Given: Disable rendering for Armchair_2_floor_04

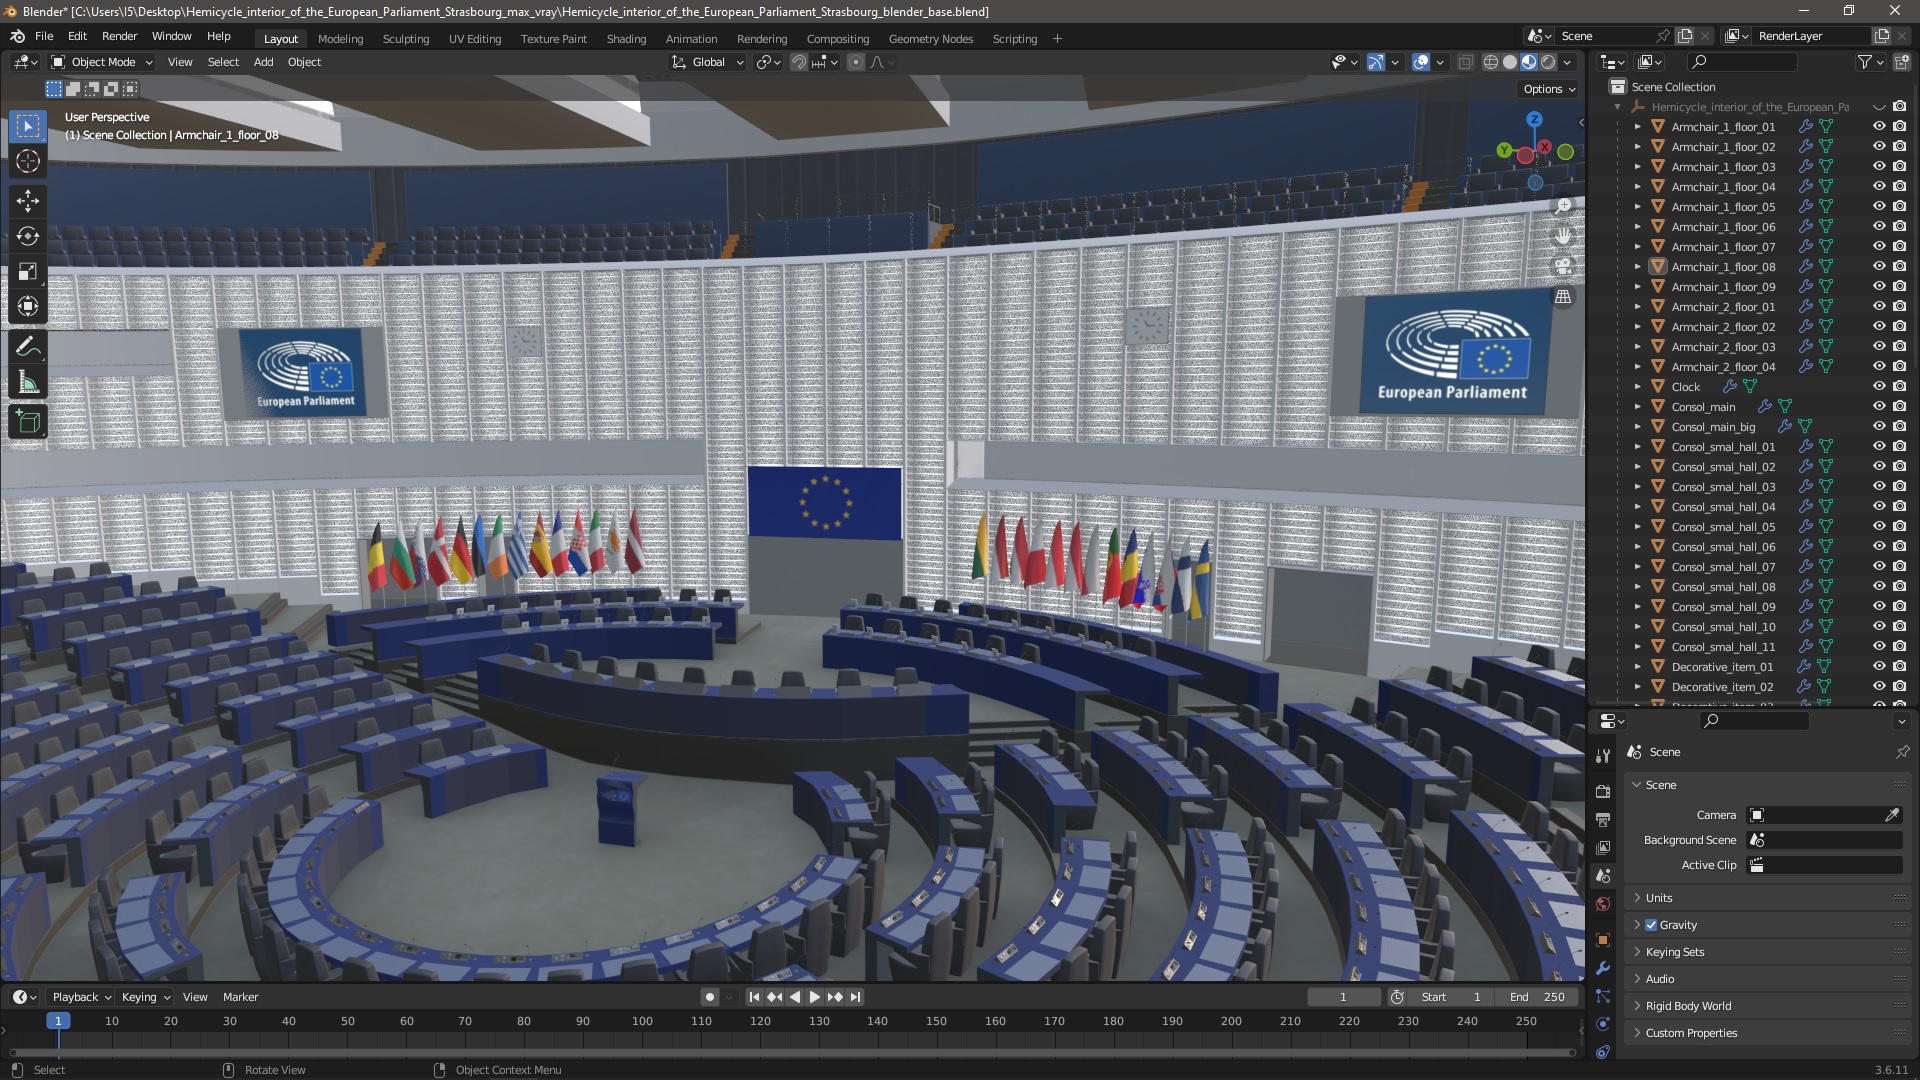Looking at the screenshot, I should (x=1899, y=367).
